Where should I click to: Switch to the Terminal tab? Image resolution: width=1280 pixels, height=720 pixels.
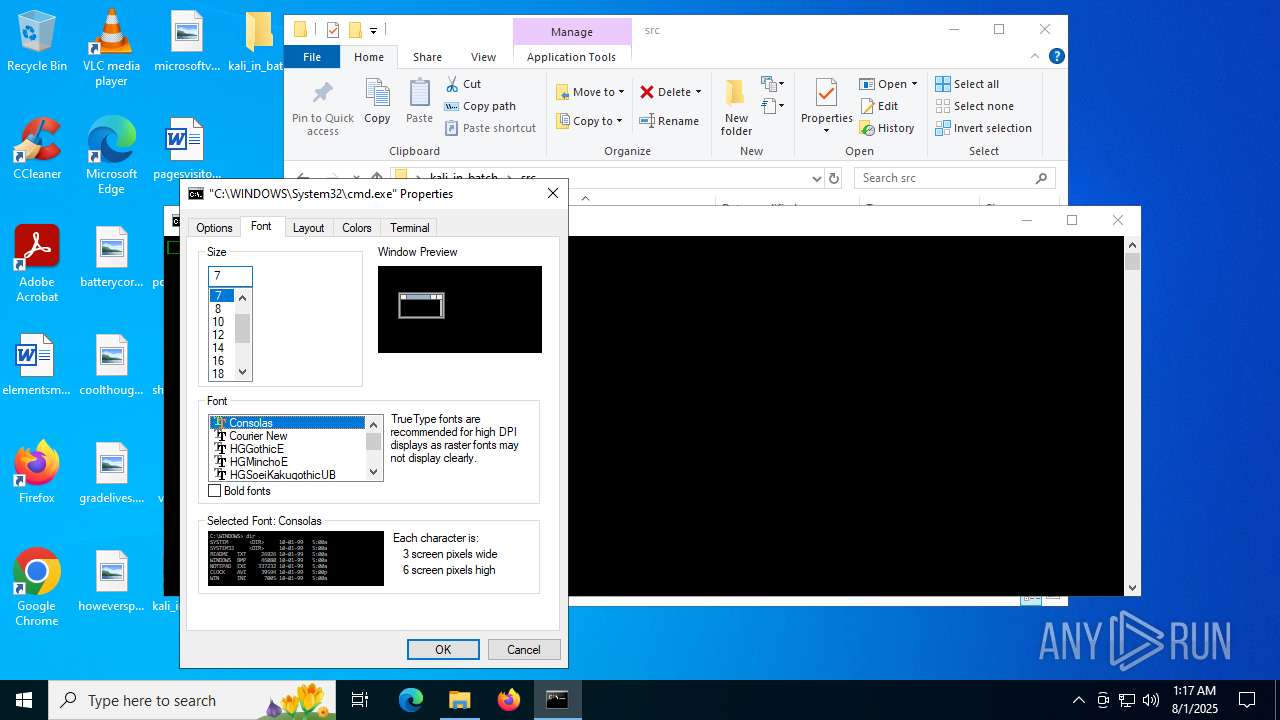pyautogui.click(x=410, y=228)
